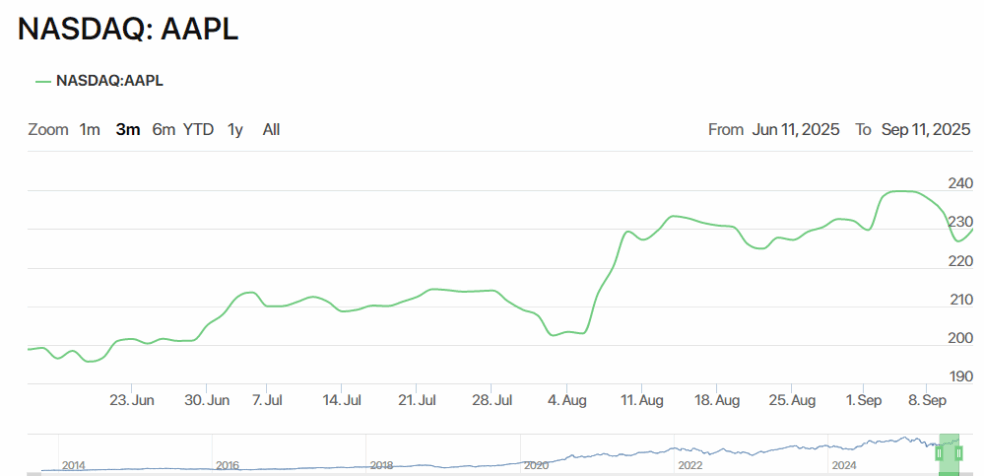This screenshot has height=476, width=984.
Task: Click the 240 price axis label
Action: (961, 183)
